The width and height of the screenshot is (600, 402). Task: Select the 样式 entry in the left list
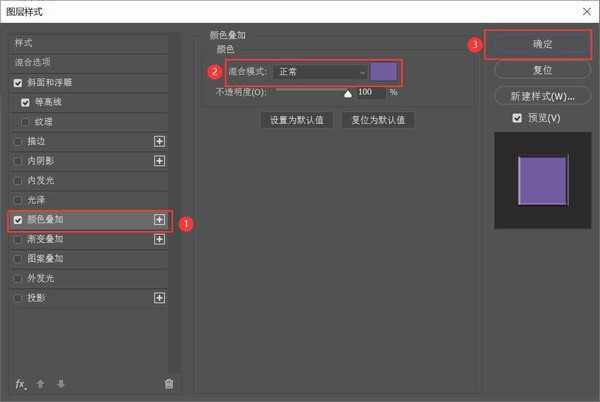24,44
